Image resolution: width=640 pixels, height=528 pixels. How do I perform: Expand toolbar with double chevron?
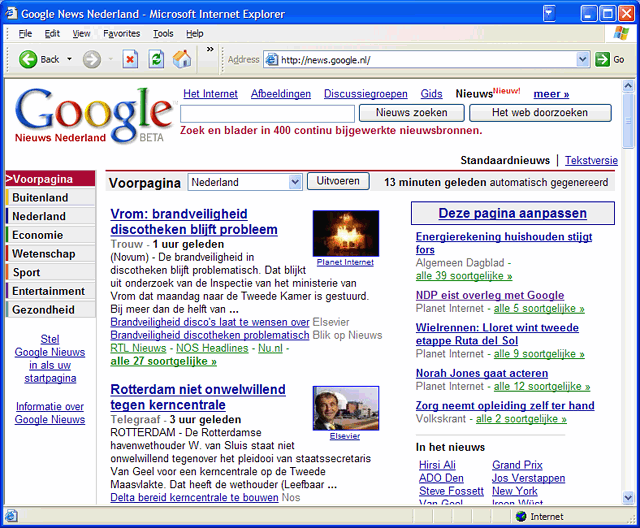click(210, 49)
